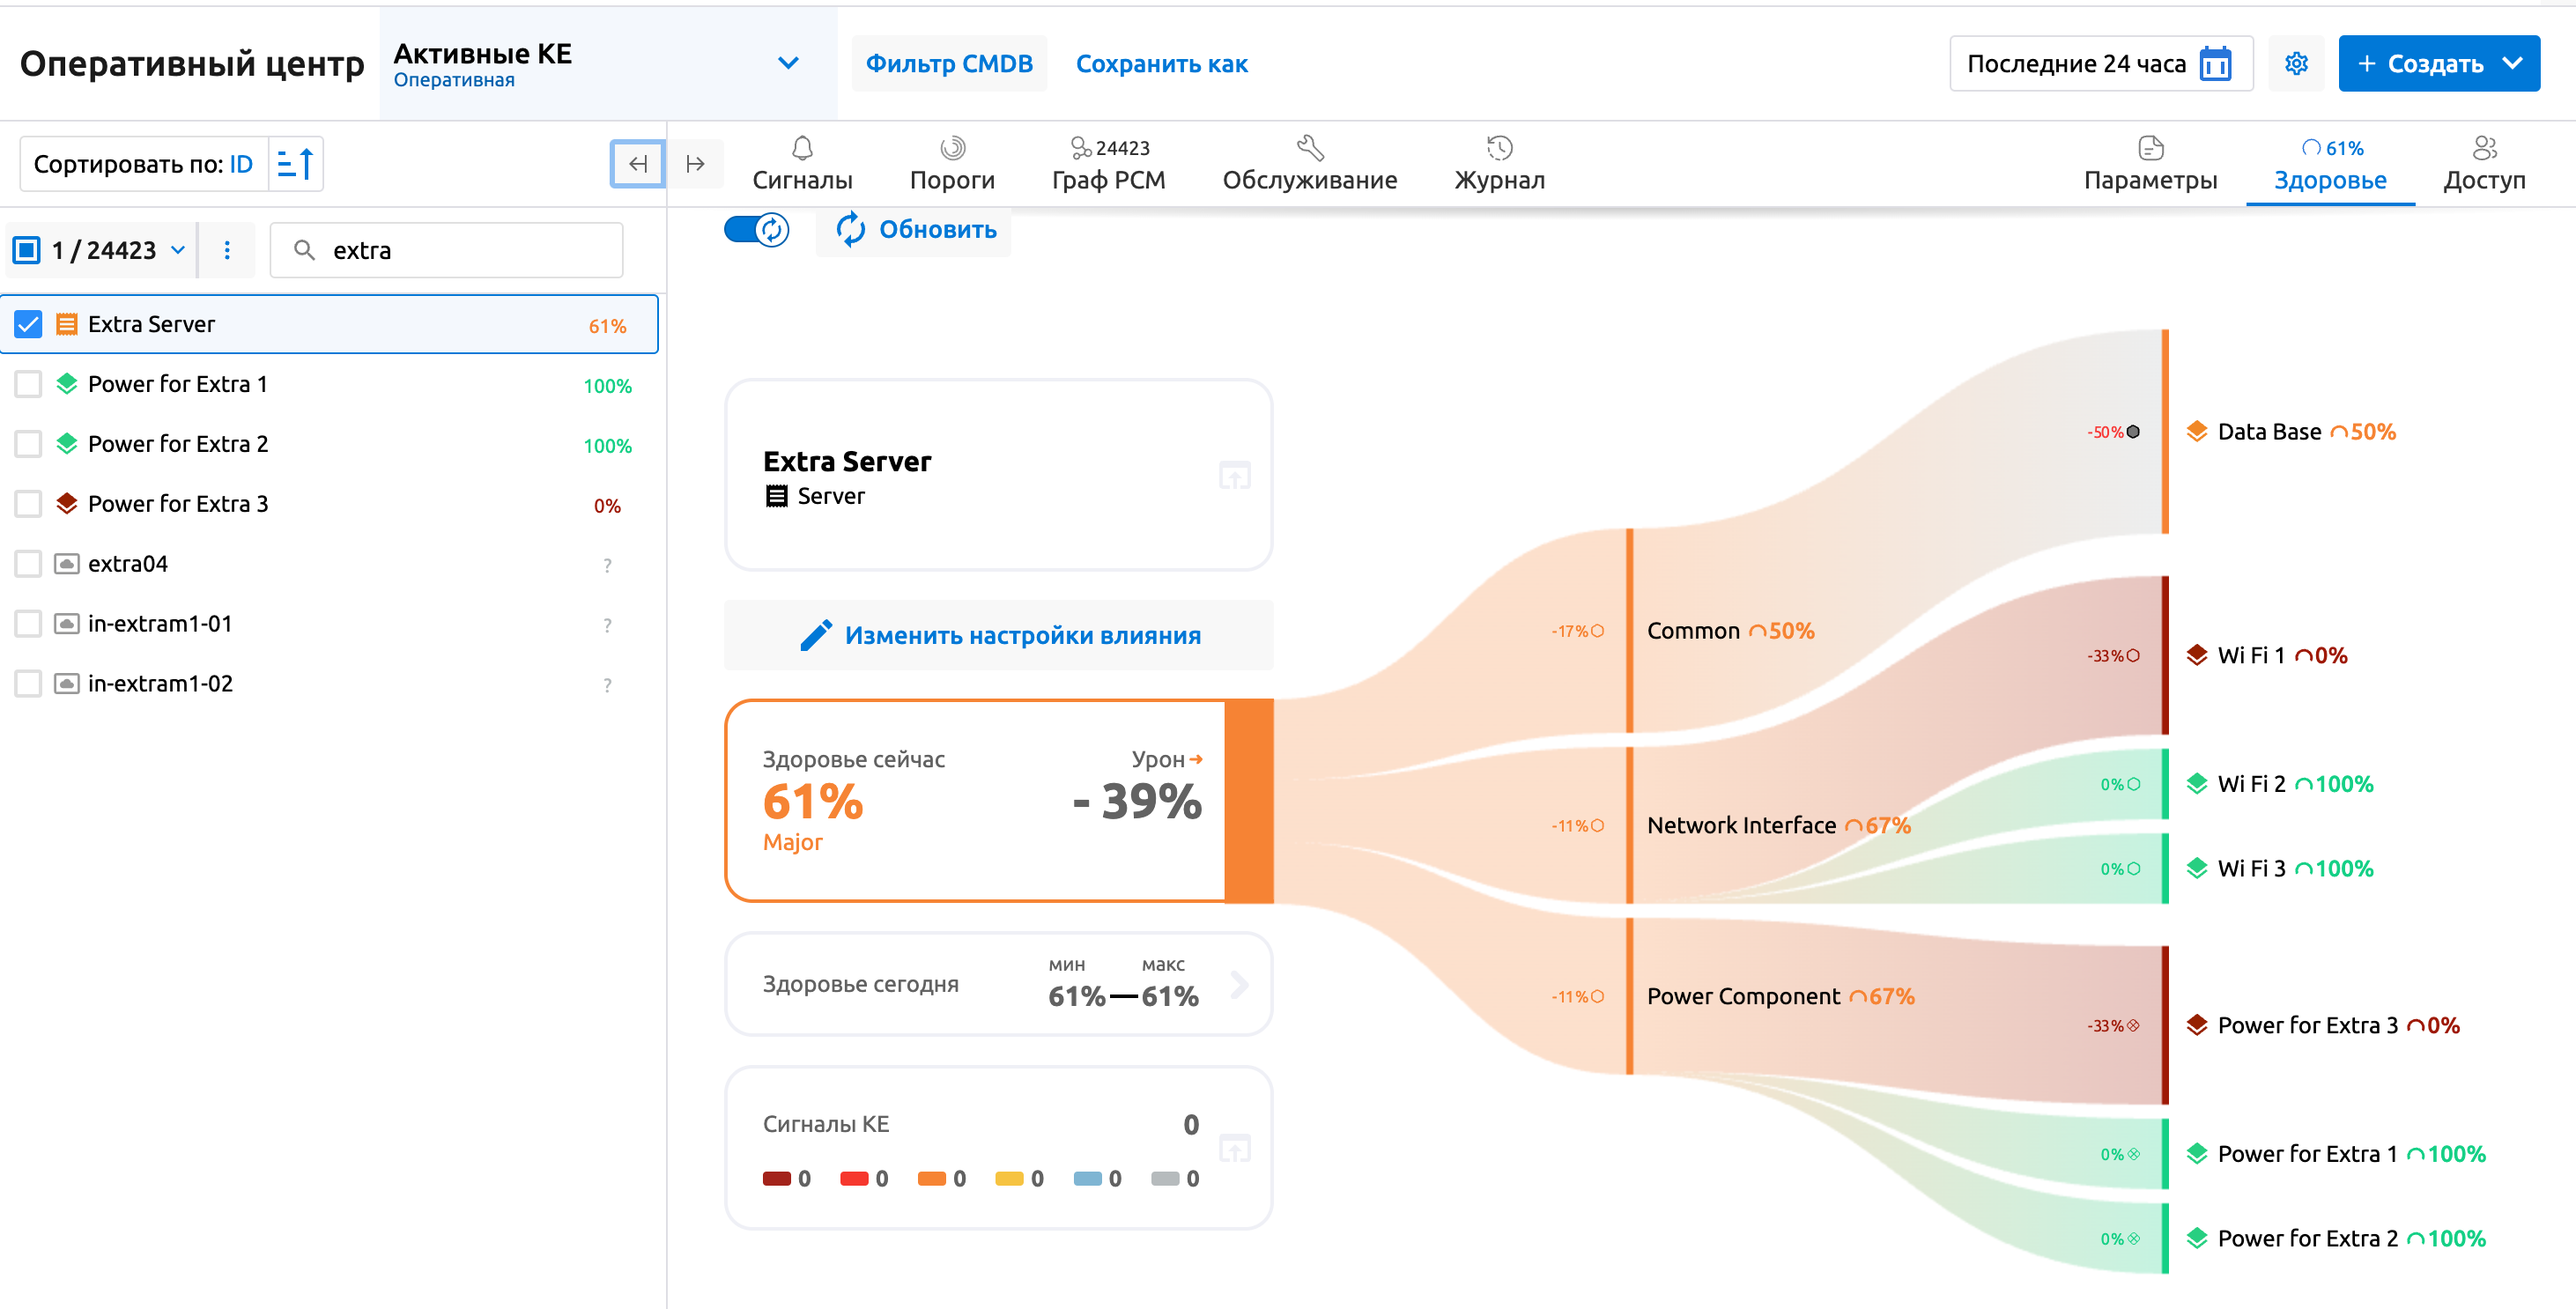2576x1309 pixels.
Task: Open Extra Server card export icon
Action: coord(1235,475)
